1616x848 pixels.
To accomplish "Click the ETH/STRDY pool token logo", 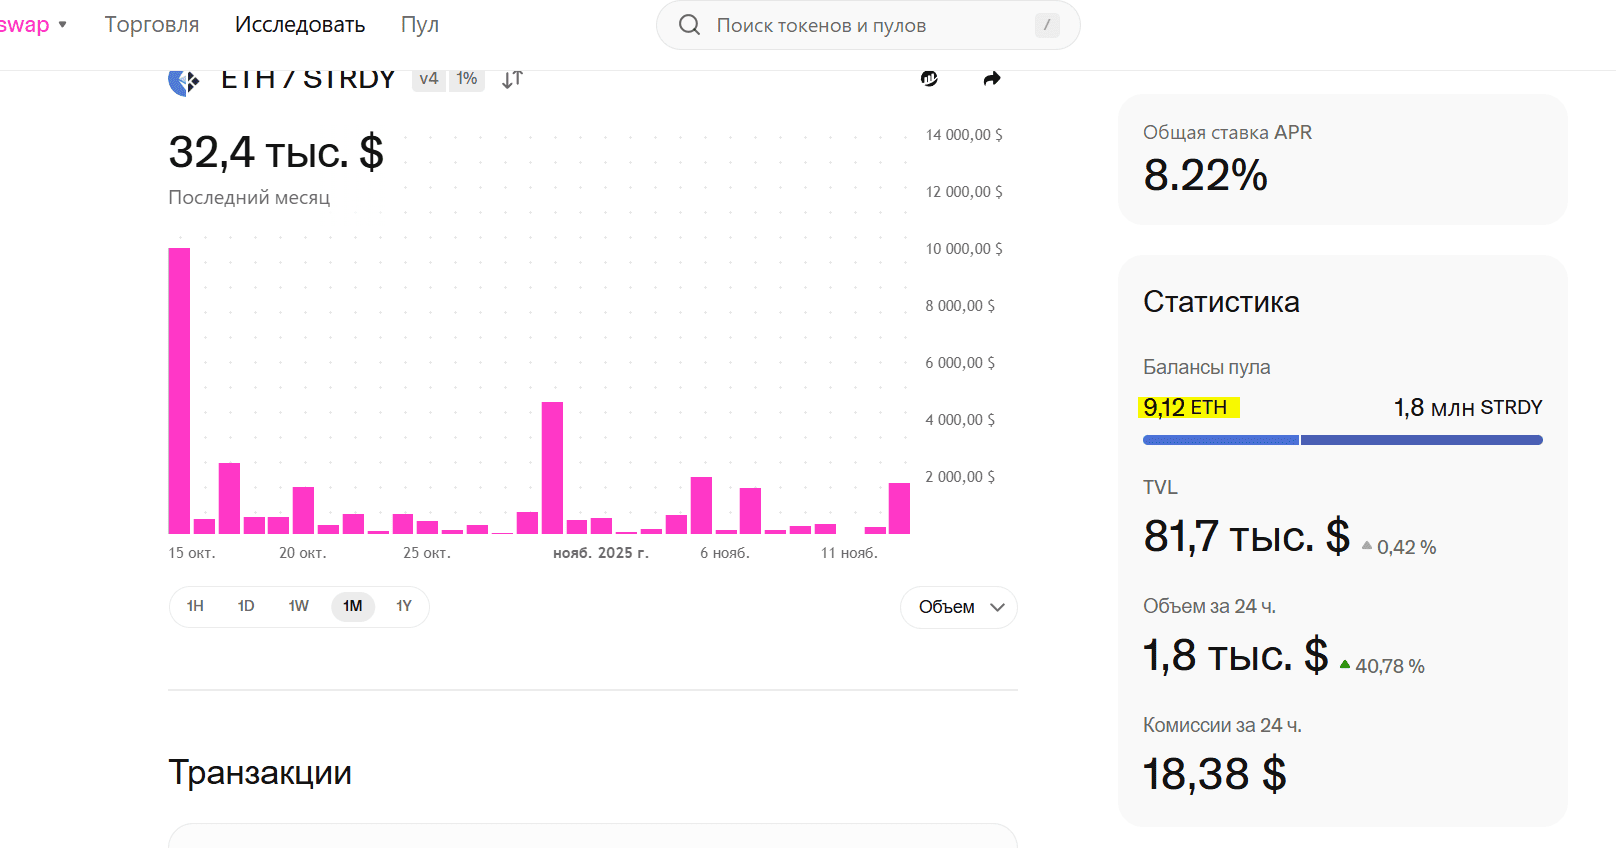I will [184, 81].
